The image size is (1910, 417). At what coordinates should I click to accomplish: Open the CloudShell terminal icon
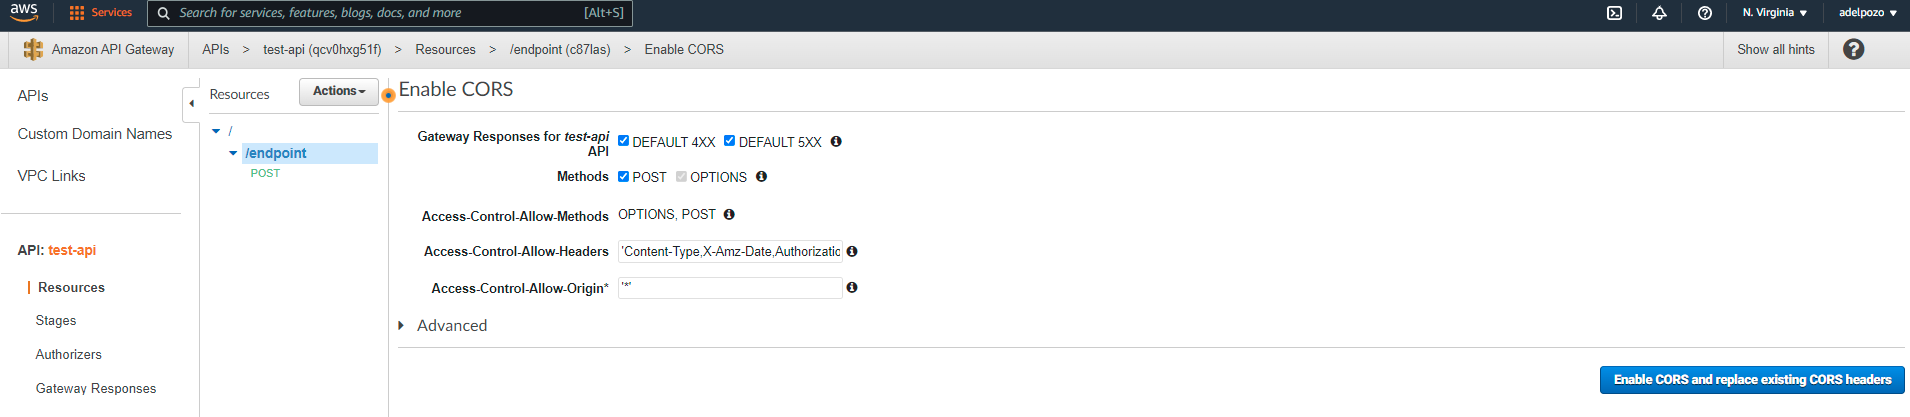pyautogui.click(x=1614, y=13)
